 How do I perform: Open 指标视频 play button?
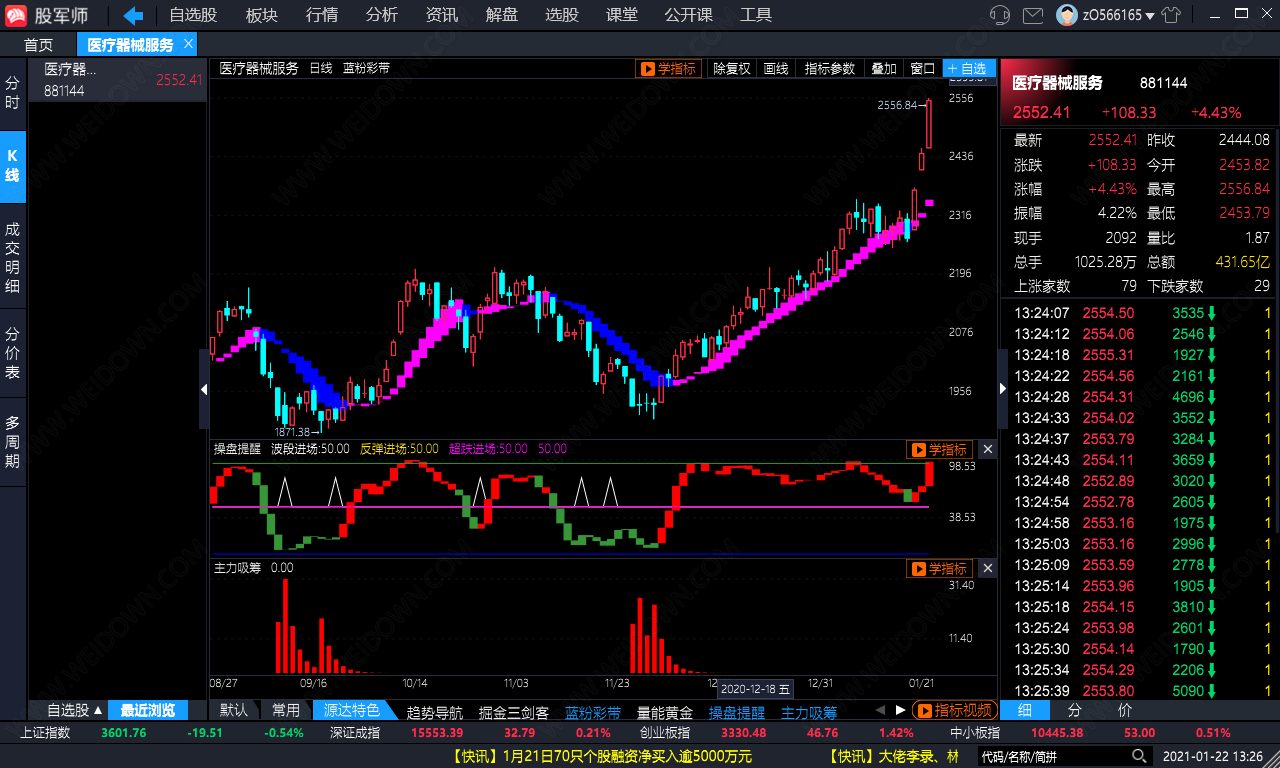(x=955, y=711)
